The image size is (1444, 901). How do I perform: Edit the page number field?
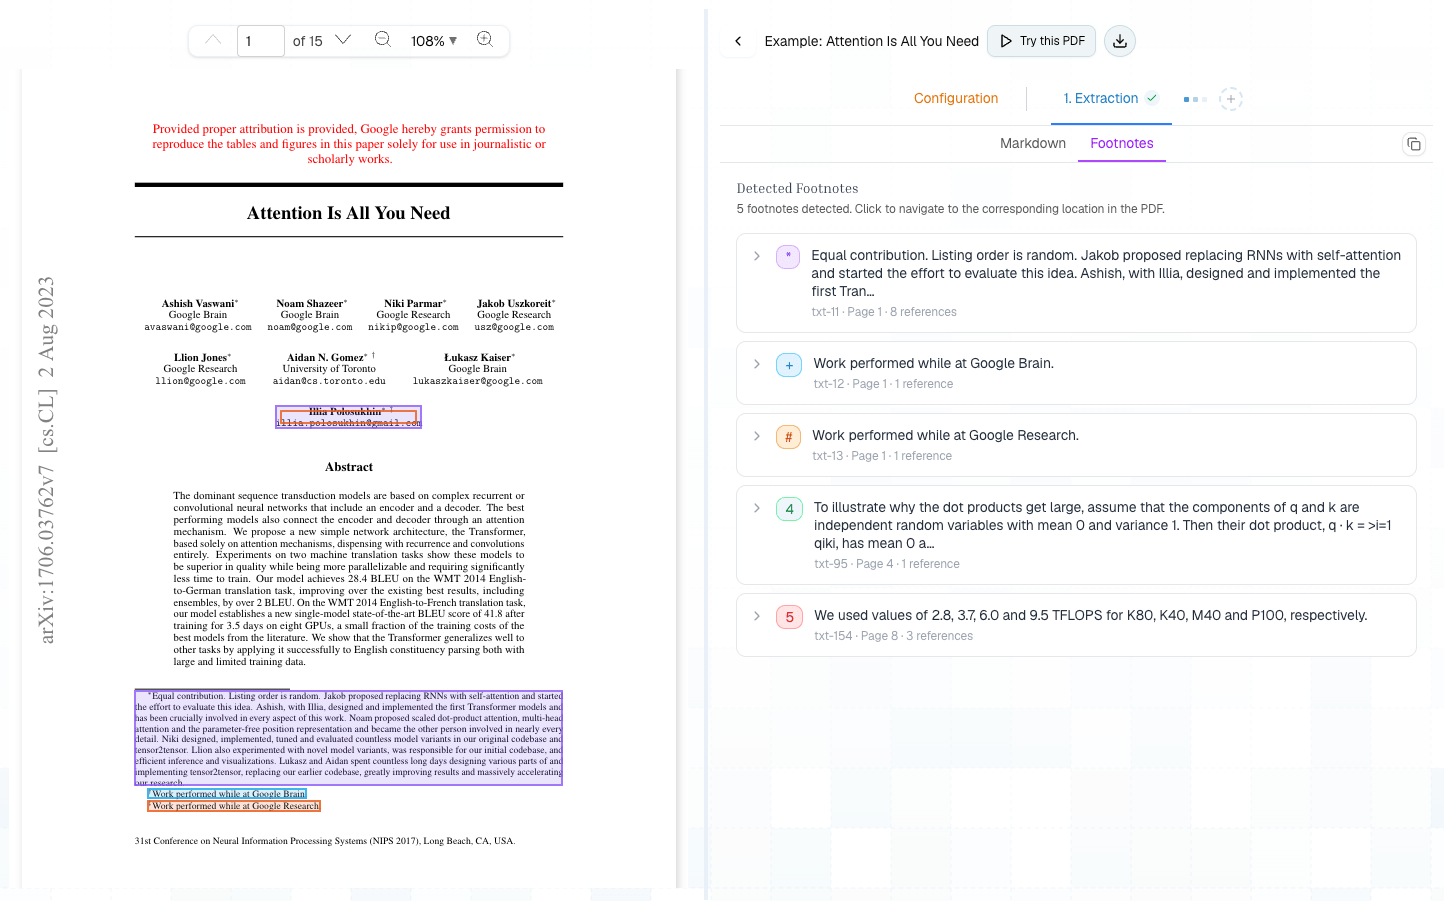pyautogui.click(x=261, y=41)
